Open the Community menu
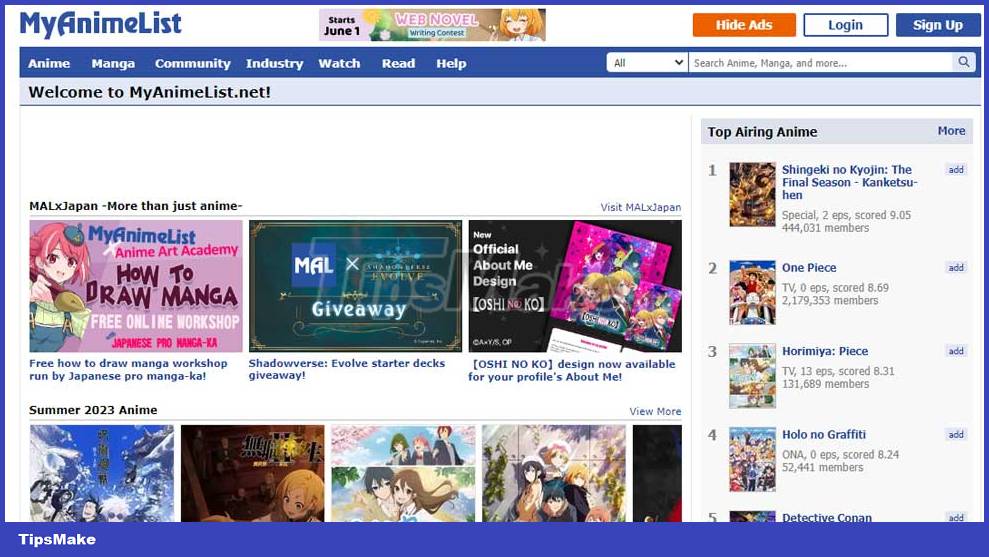 (x=192, y=63)
